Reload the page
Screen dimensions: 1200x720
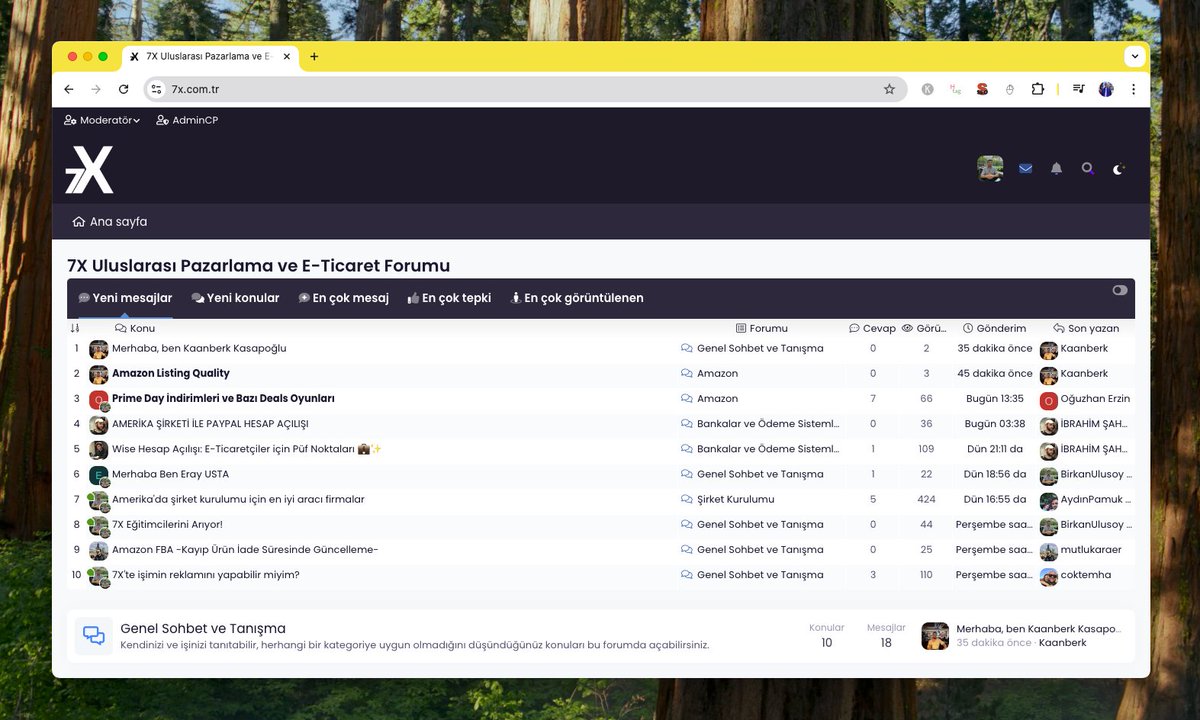coord(123,89)
